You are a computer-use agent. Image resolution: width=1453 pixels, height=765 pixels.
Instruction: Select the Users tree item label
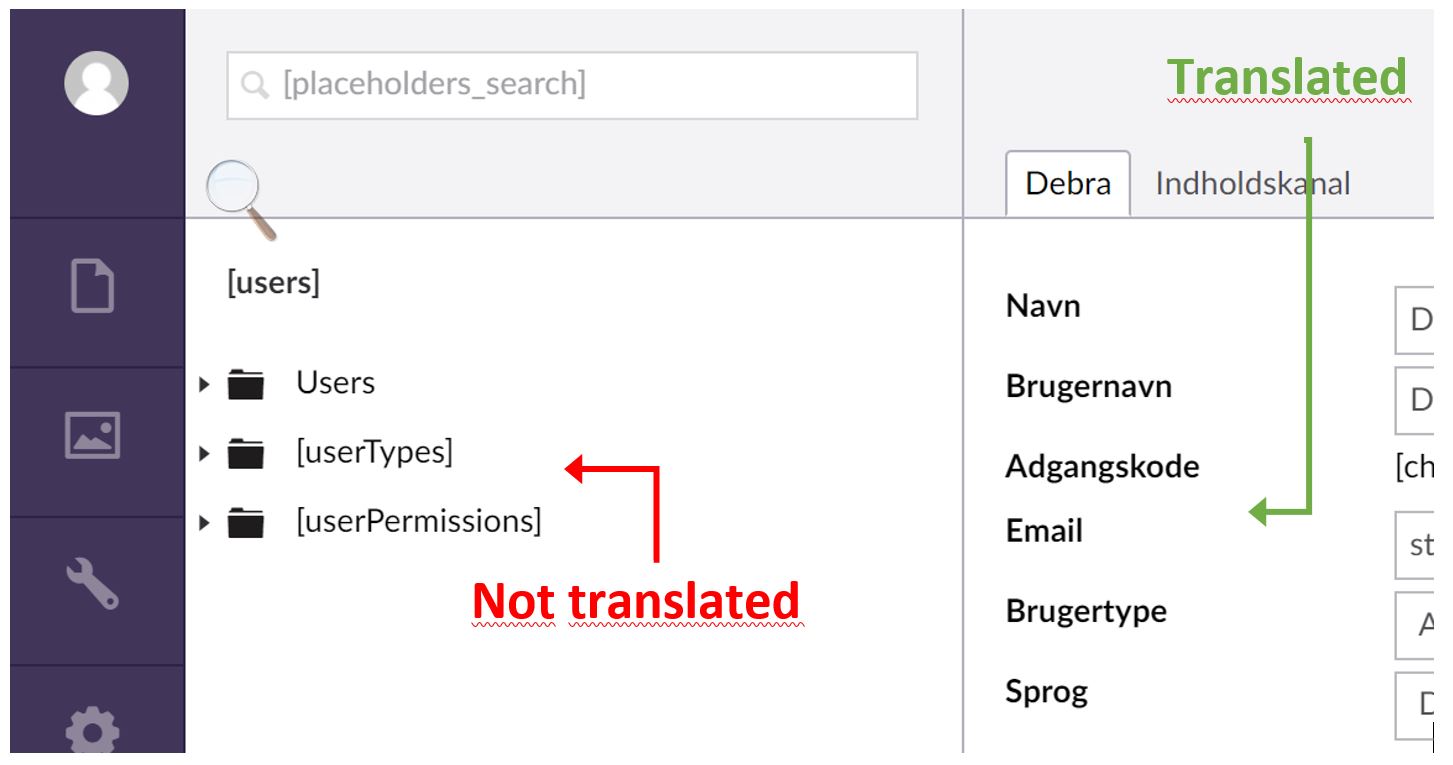click(x=335, y=383)
